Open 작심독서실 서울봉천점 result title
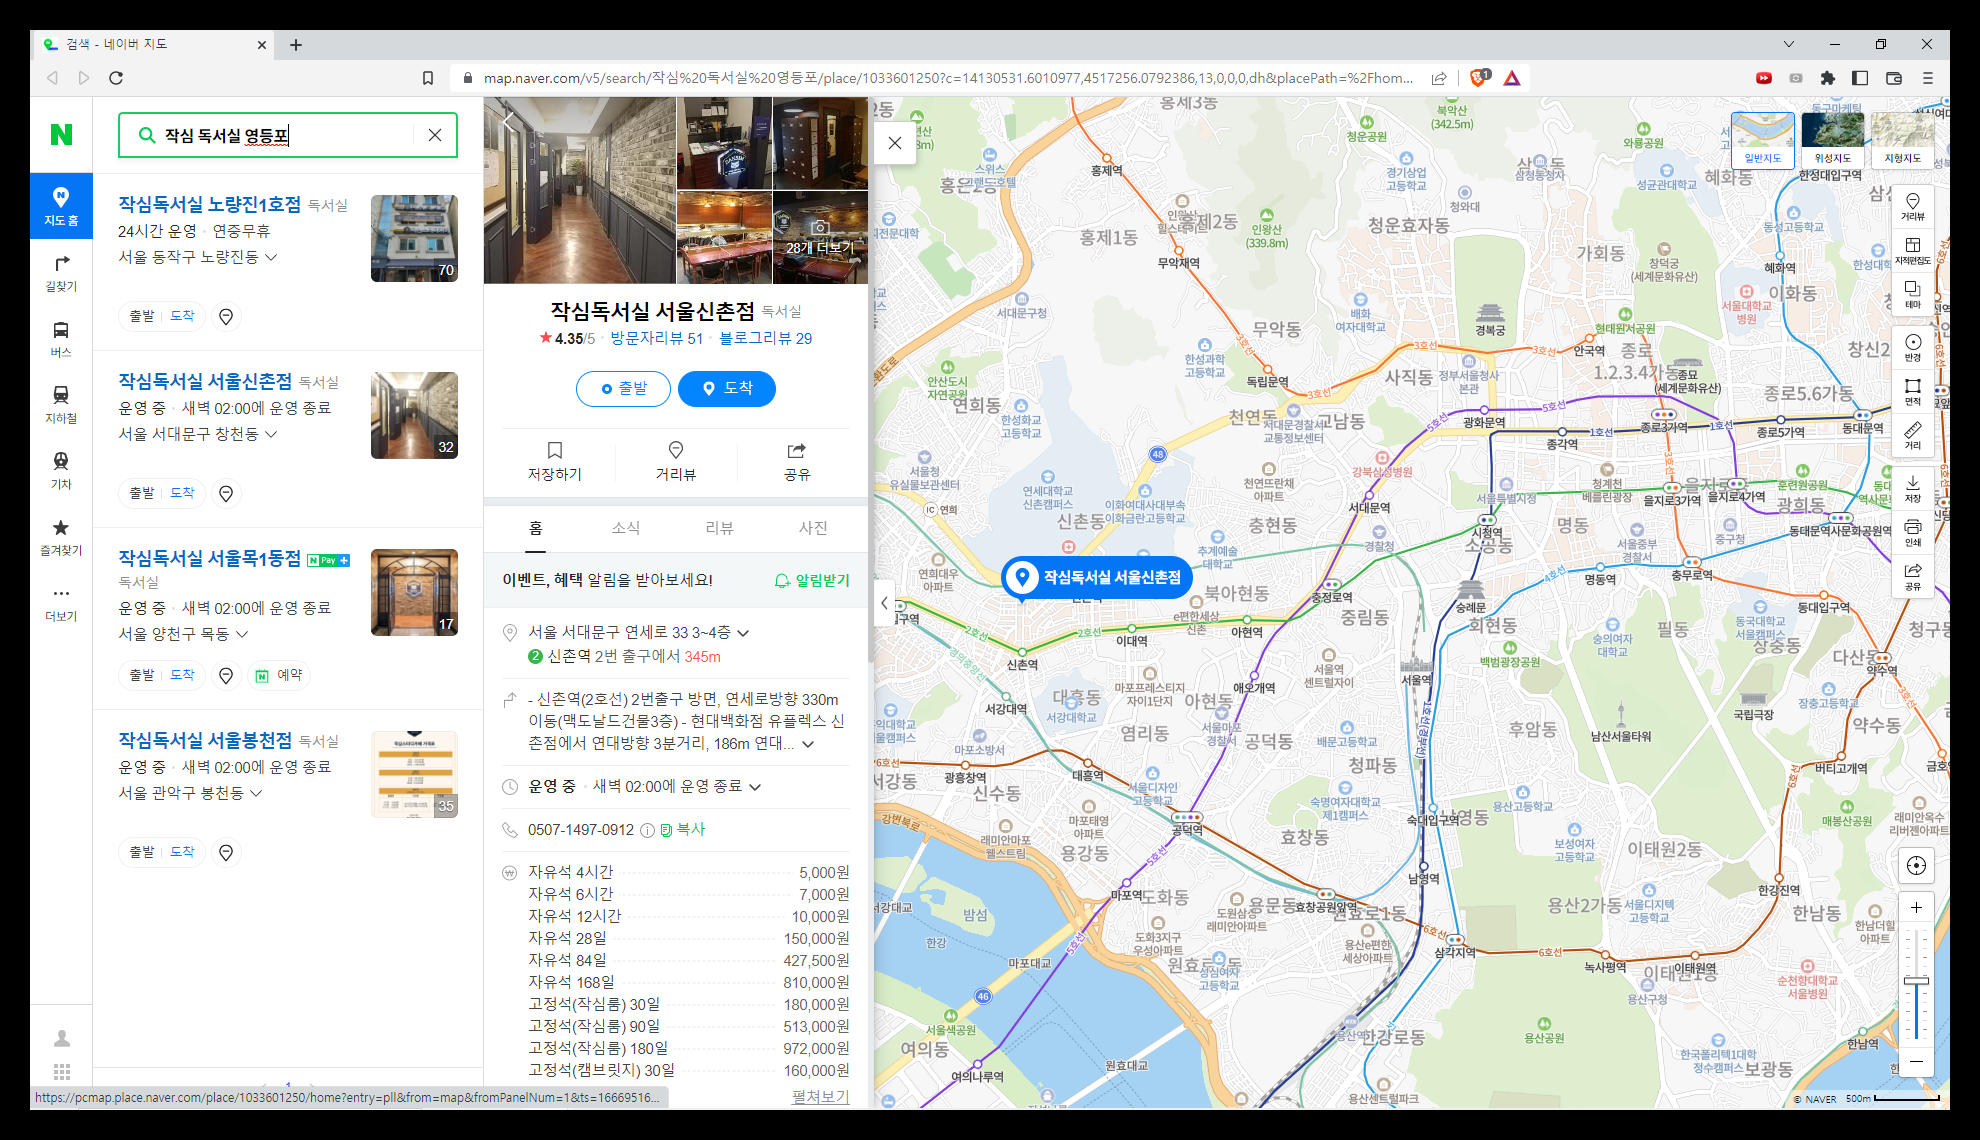The image size is (1980, 1140). click(x=205, y=741)
